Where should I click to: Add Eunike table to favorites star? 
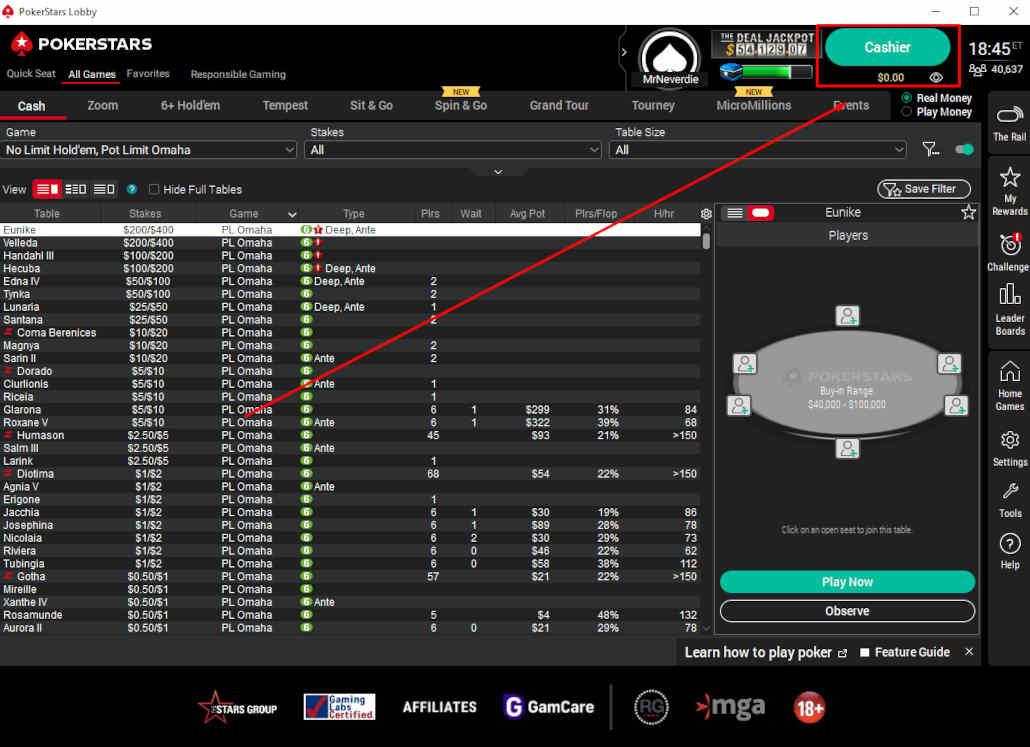pos(968,212)
